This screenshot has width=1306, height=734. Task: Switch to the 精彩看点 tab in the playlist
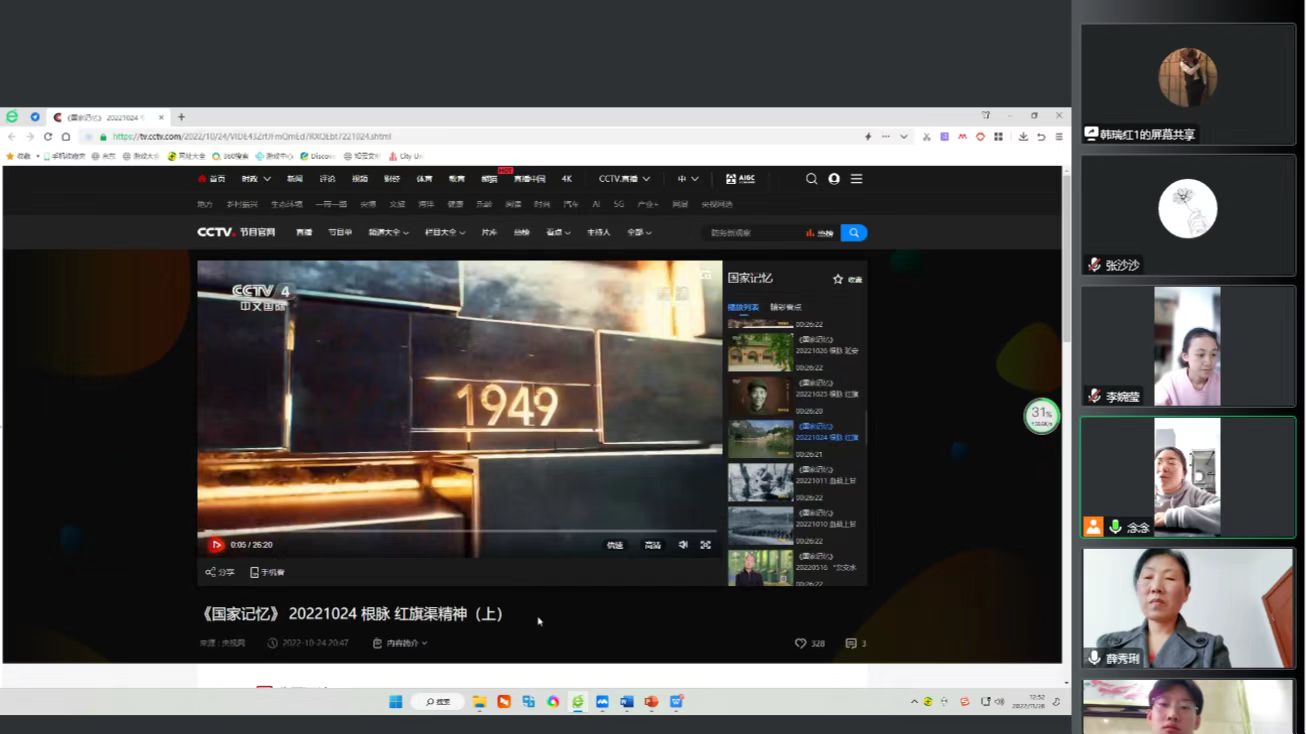tap(785, 307)
